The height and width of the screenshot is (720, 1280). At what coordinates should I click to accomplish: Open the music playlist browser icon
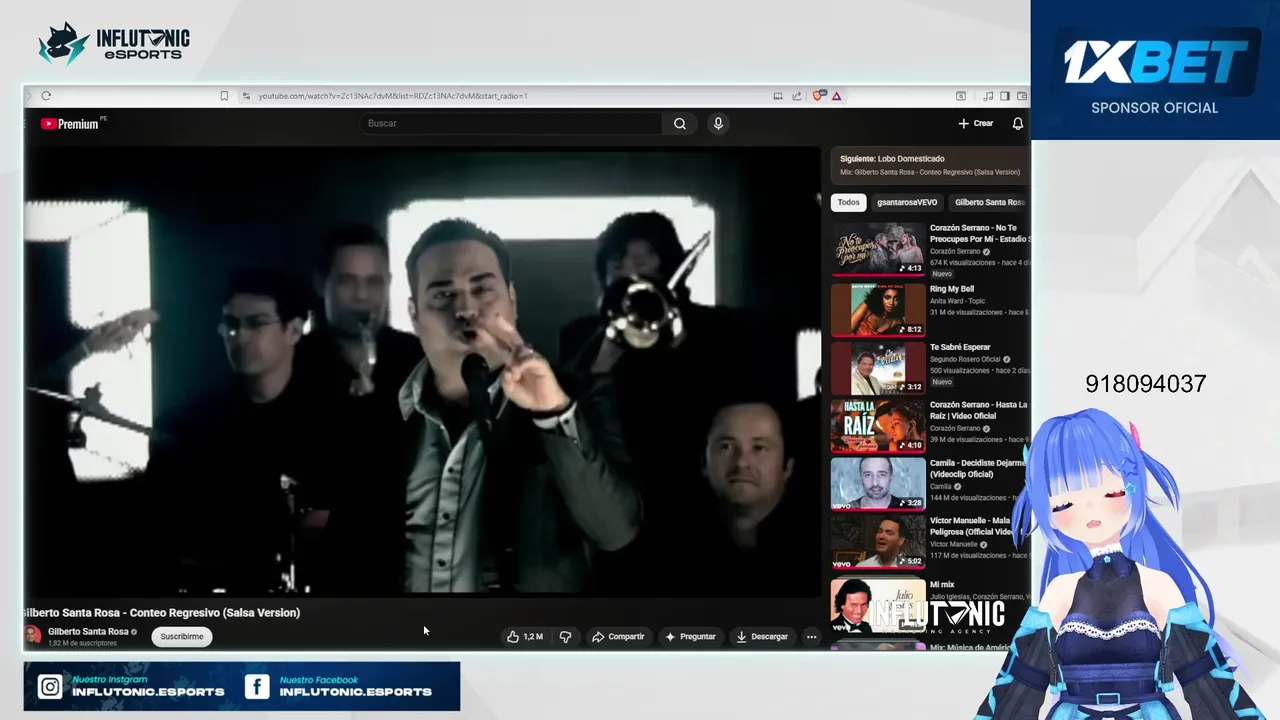point(988,96)
